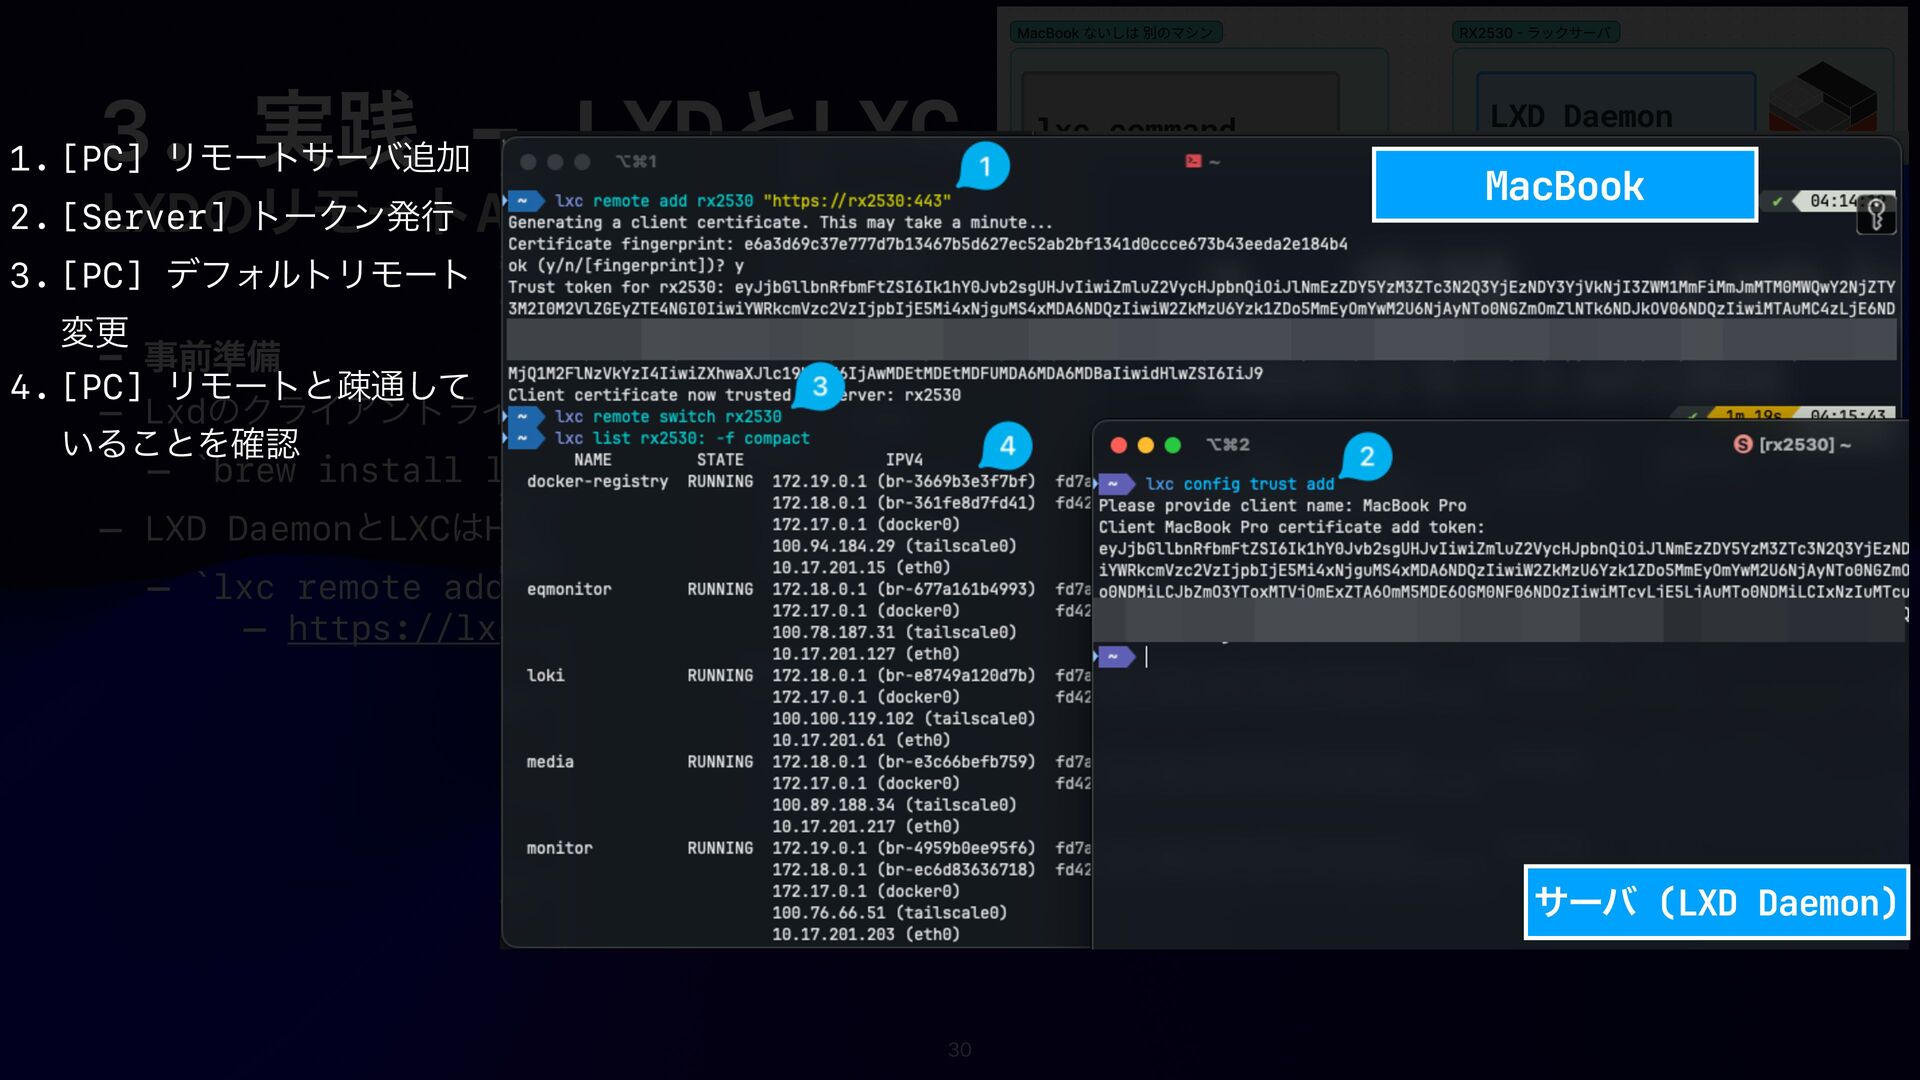The width and height of the screenshot is (1920, 1080).
Task: Click the green checkmark status beside 04:14
Action: pos(1777,201)
